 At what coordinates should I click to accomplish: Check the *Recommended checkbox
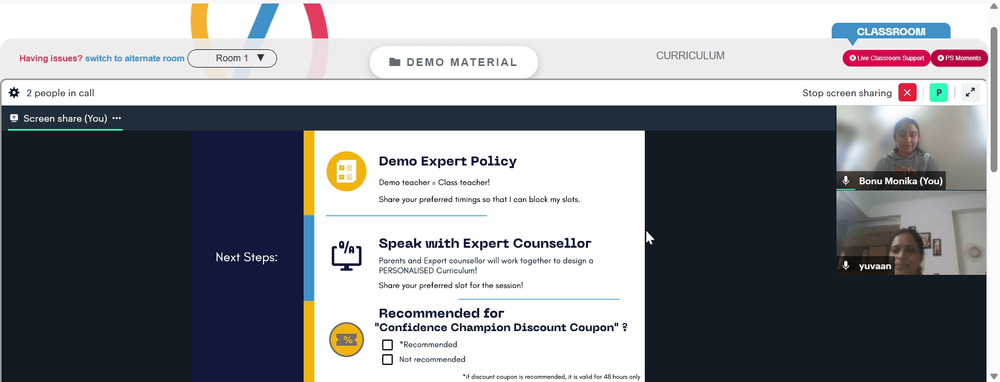click(x=387, y=344)
